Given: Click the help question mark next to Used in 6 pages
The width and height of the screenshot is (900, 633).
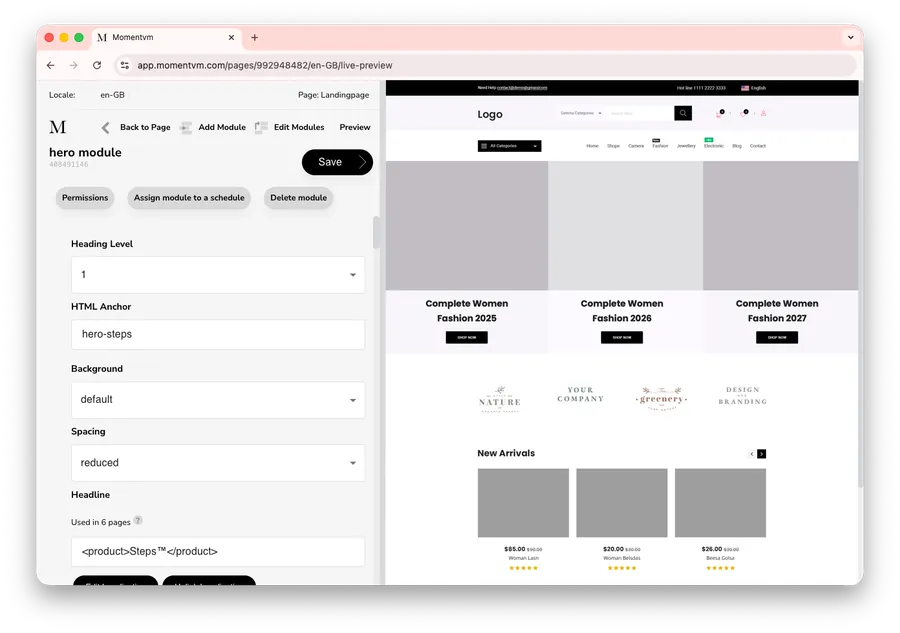Looking at the screenshot, I should pos(138,521).
